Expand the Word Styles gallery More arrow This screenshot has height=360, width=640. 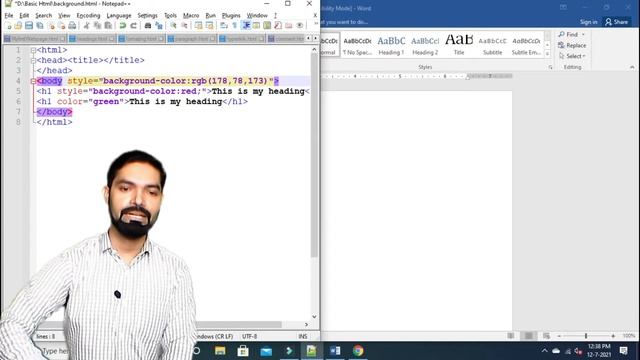click(547, 53)
